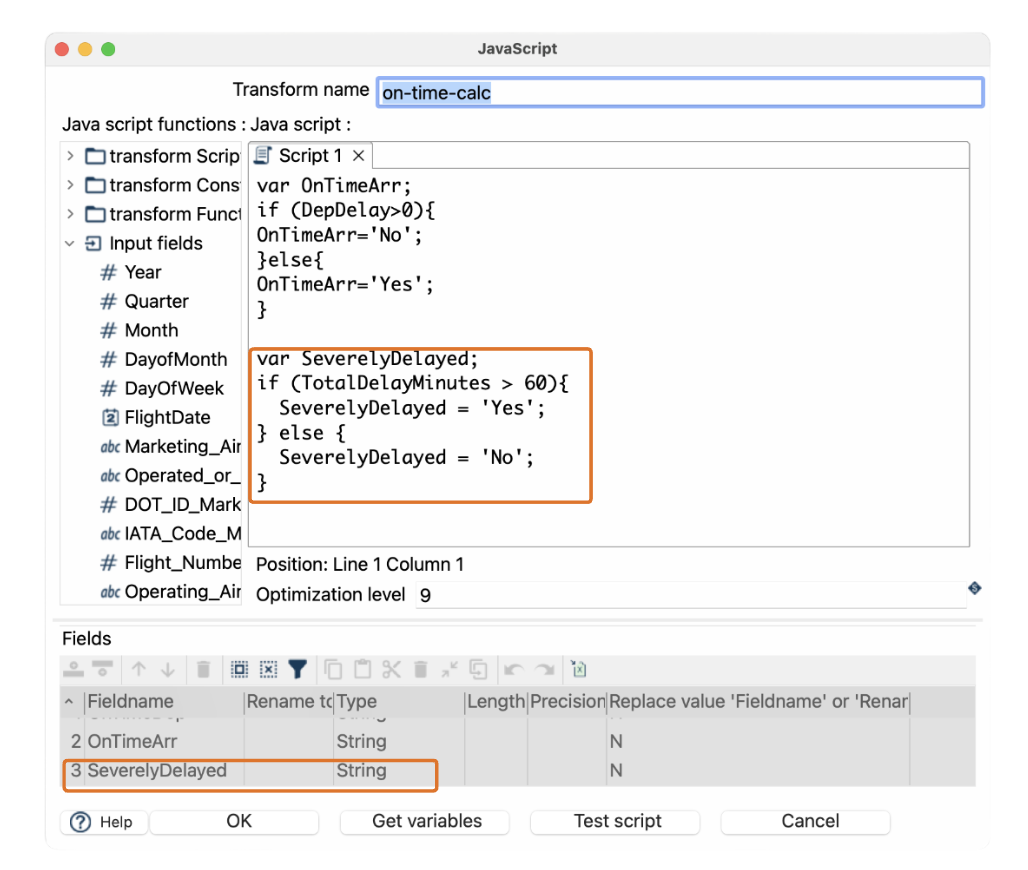This screenshot has width=1028, height=870.
Task: Click the clear selection icon in Fields toolbar
Action: pyautogui.click(x=268, y=669)
